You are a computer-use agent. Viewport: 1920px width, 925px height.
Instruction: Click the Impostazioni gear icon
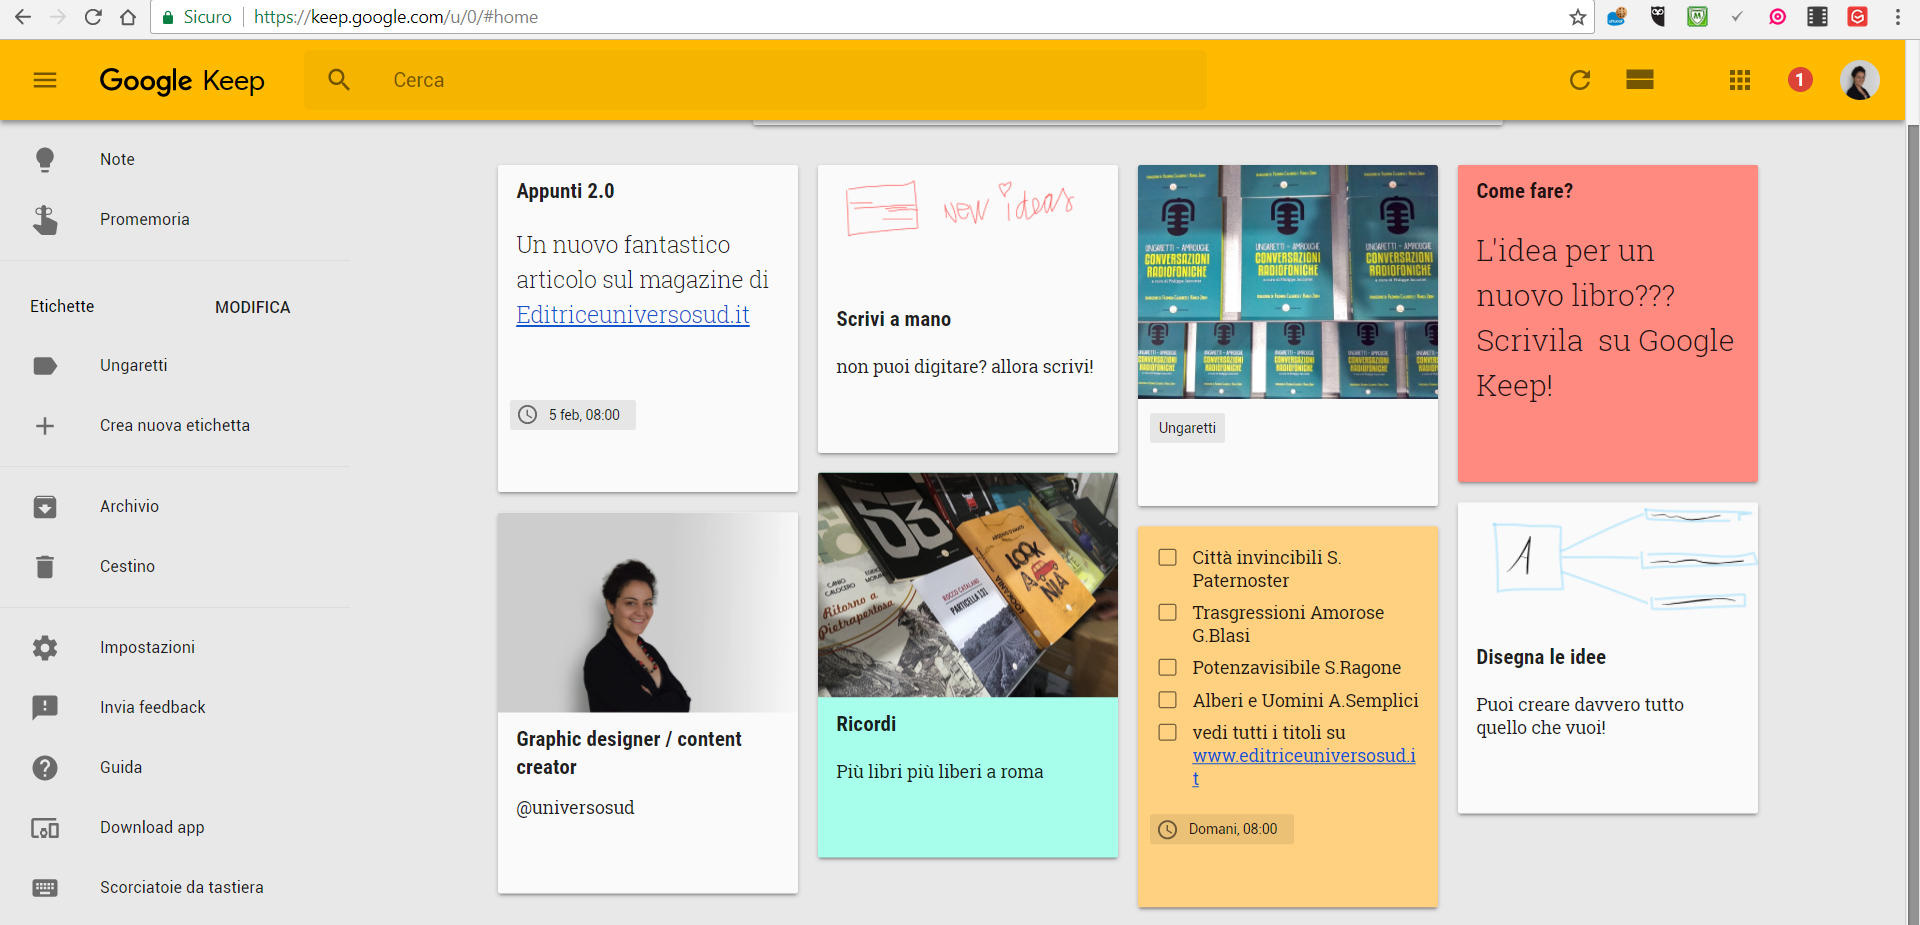tap(45, 648)
